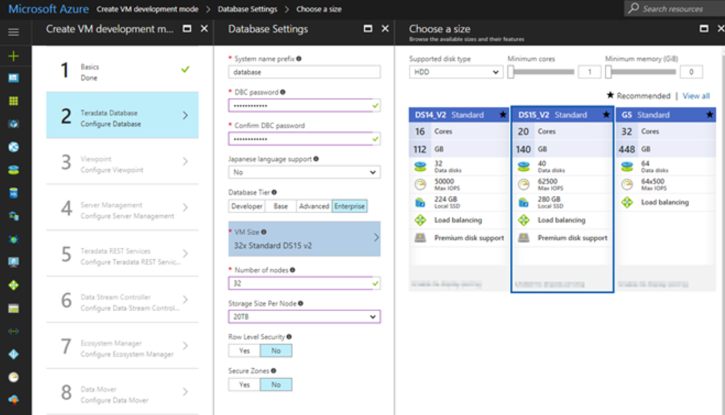
Task: Open the hamburger menu in left sidebar
Action: (x=13, y=32)
